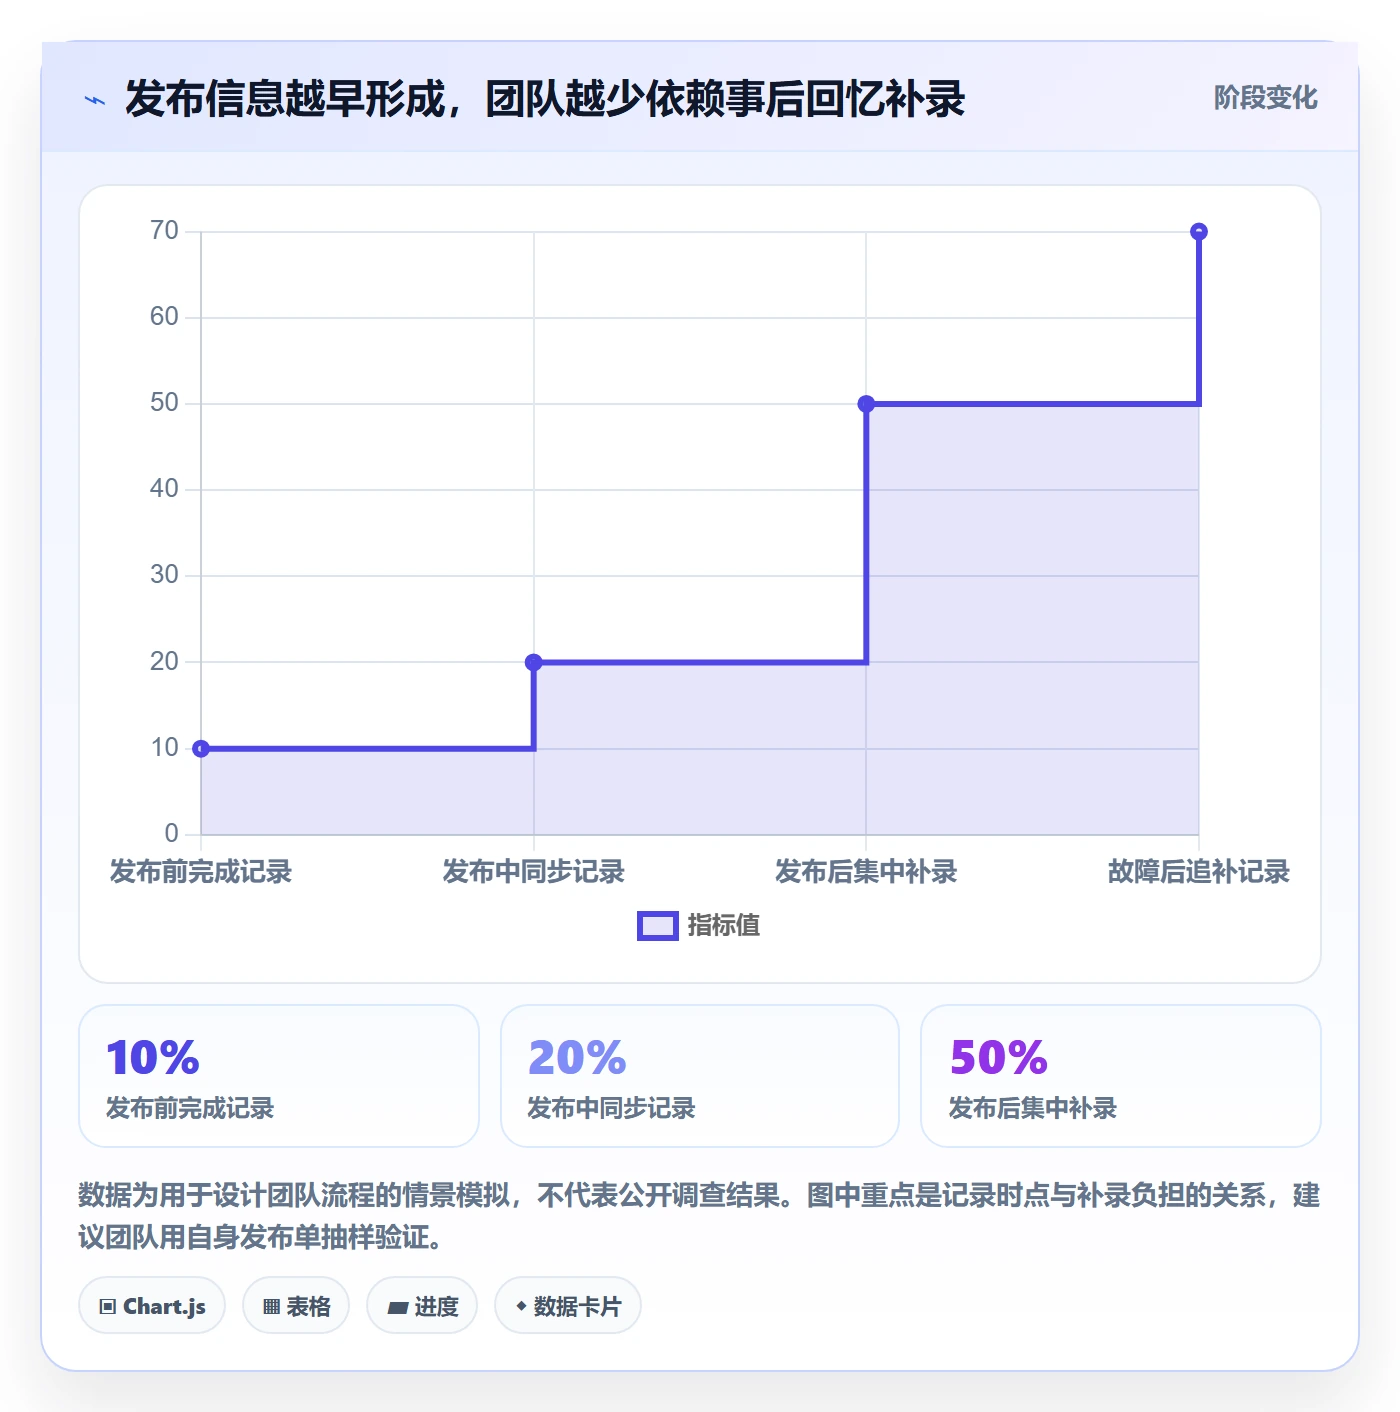The height and width of the screenshot is (1412, 1400).
Task: Click the square icon in Chart.js tag
Action: (108, 1307)
